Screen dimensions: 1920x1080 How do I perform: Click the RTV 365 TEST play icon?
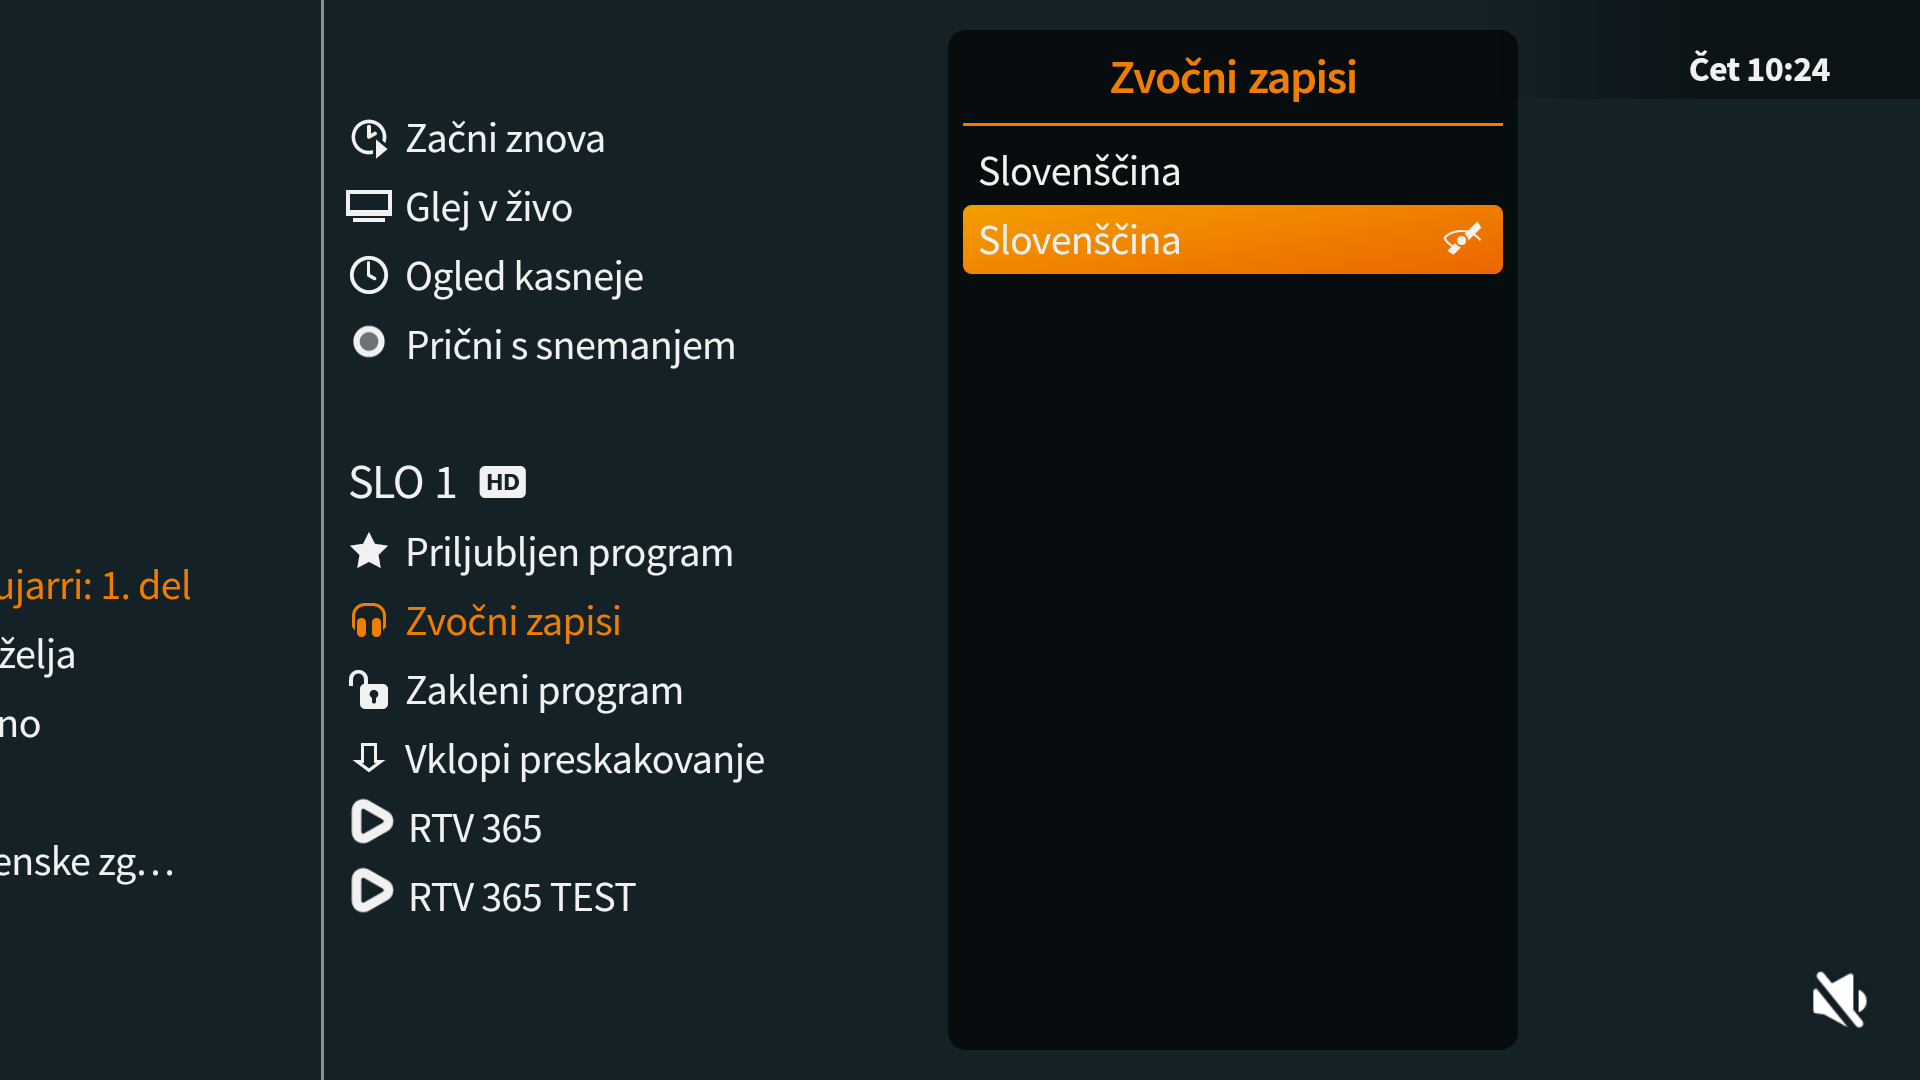click(371, 892)
